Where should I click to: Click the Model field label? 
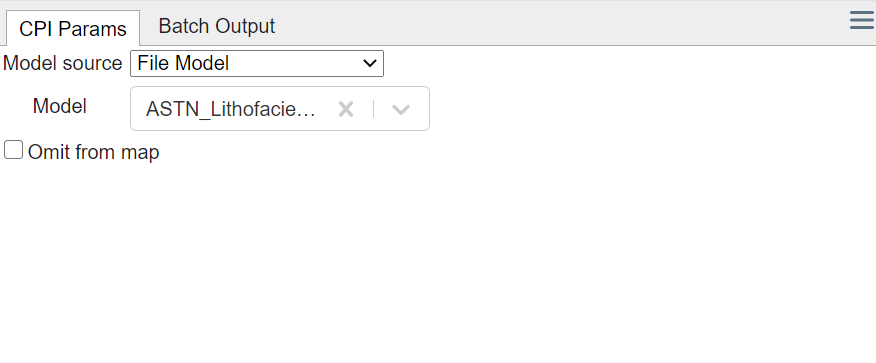tap(60, 106)
